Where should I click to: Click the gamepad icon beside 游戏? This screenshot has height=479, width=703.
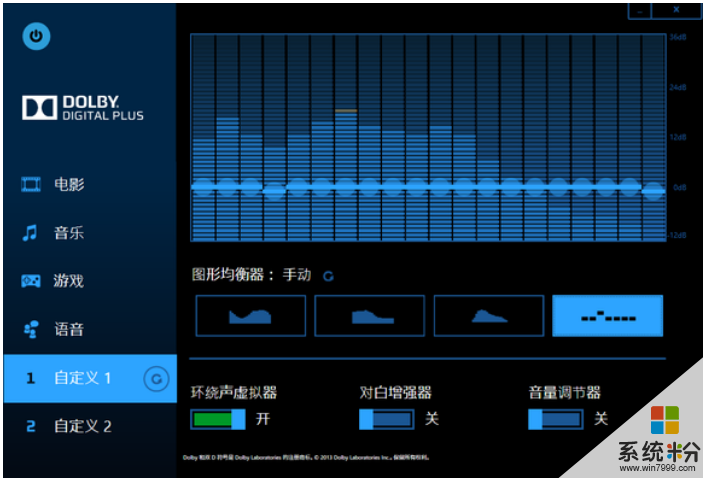point(31,281)
